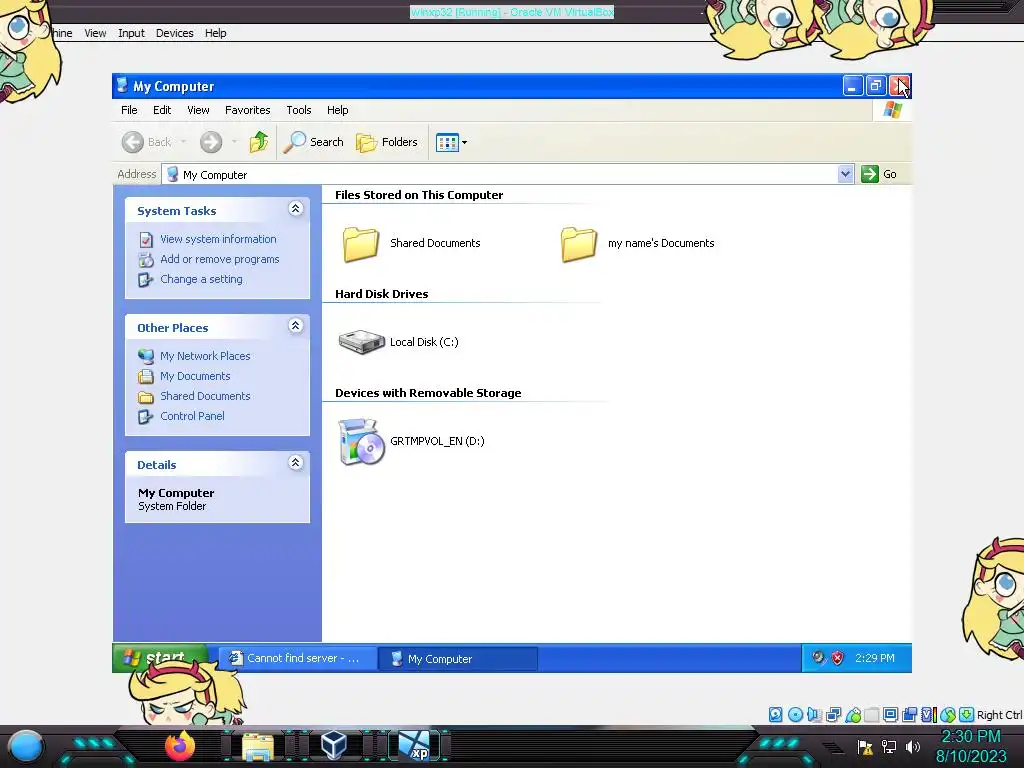
Task: Click VirtualBox USB status icon
Action: [x=853, y=714]
